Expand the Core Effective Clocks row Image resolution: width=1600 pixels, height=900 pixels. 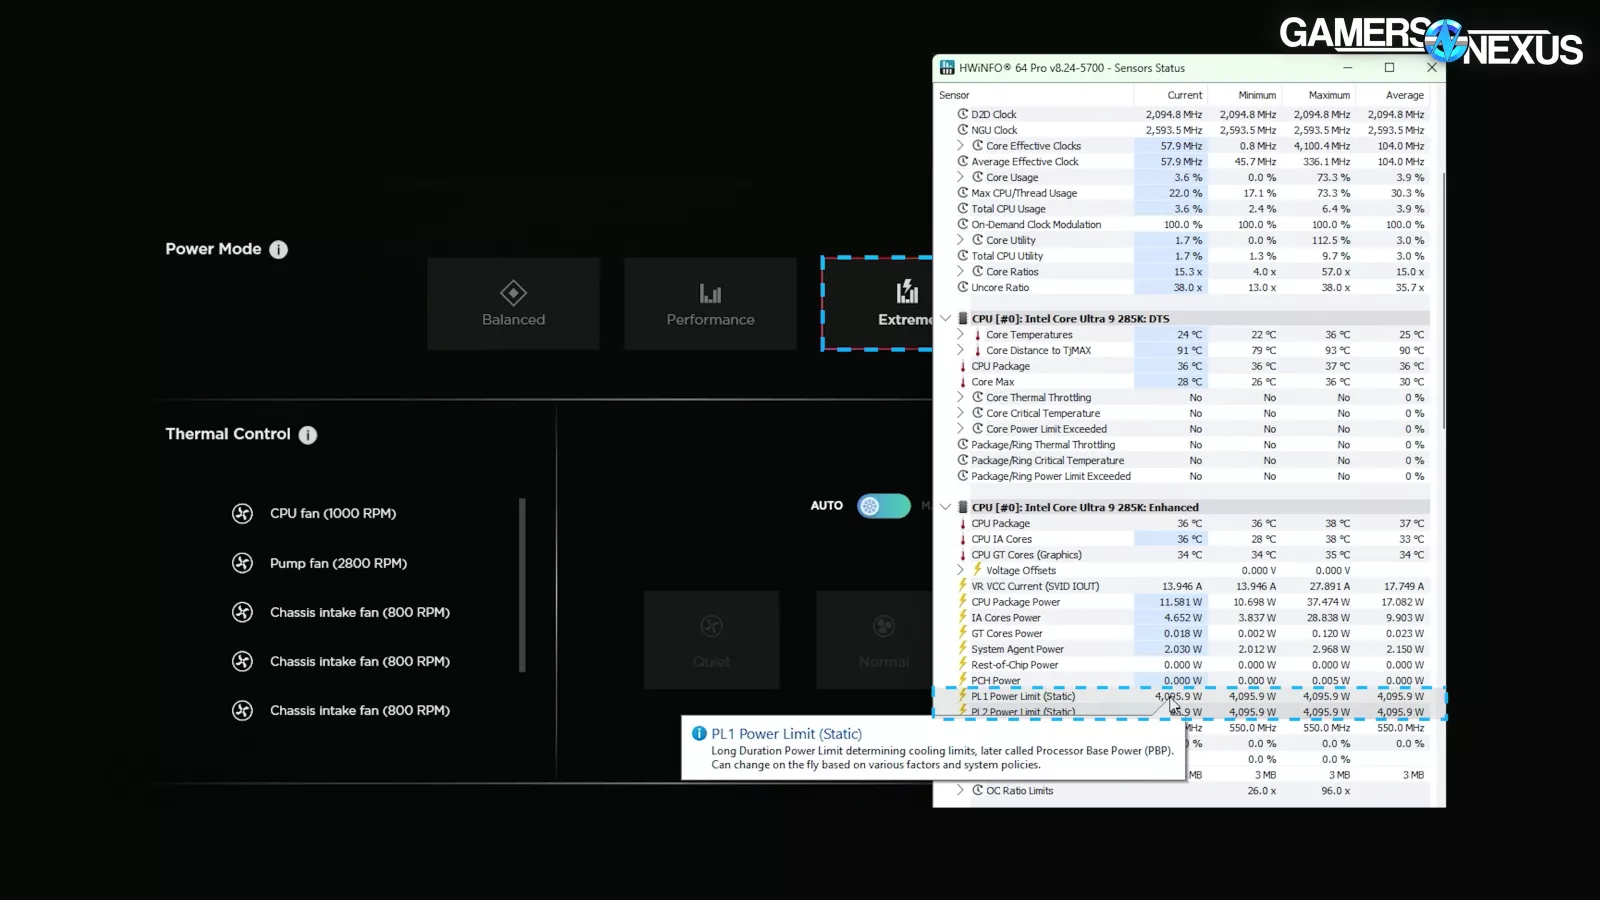coord(961,146)
